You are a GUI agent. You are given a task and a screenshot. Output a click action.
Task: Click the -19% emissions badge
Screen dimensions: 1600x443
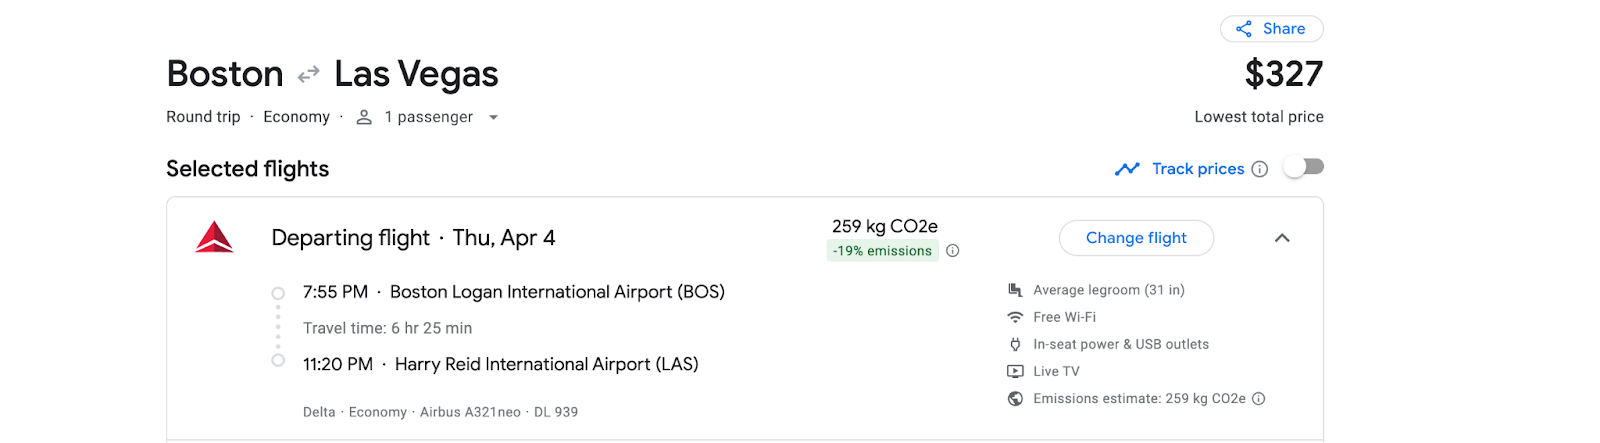pos(883,251)
